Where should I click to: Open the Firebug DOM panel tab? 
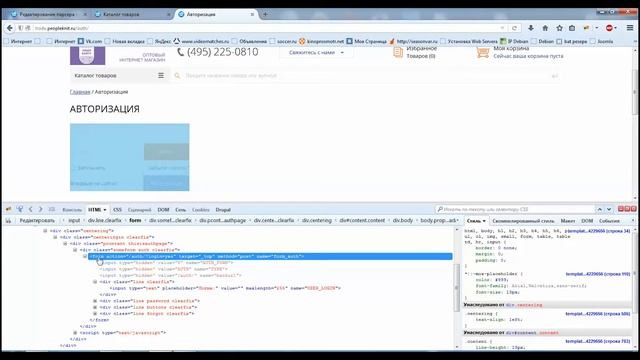click(x=163, y=209)
